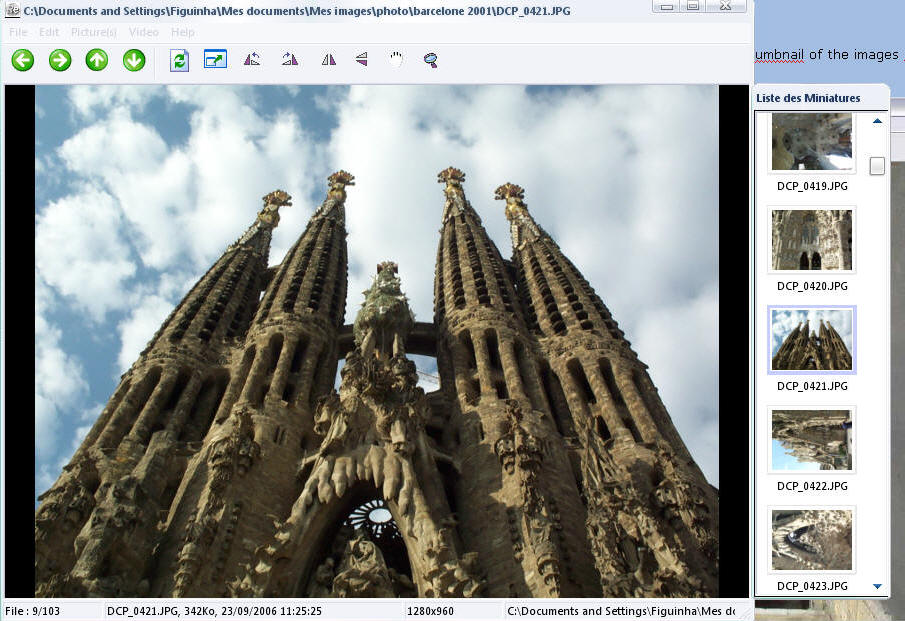The width and height of the screenshot is (905, 621).
Task: Click the status bar entry showing 342Ko and date
Action: click(x=214, y=611)
